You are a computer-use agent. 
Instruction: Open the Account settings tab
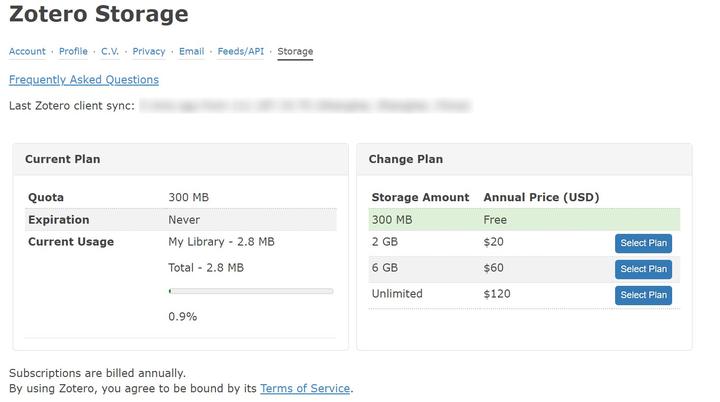click(27, 52)
